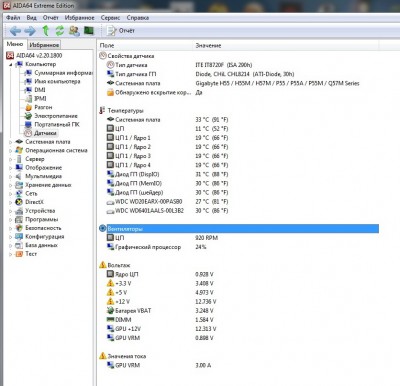Click the Поле column header

click(x=145, y=46)
